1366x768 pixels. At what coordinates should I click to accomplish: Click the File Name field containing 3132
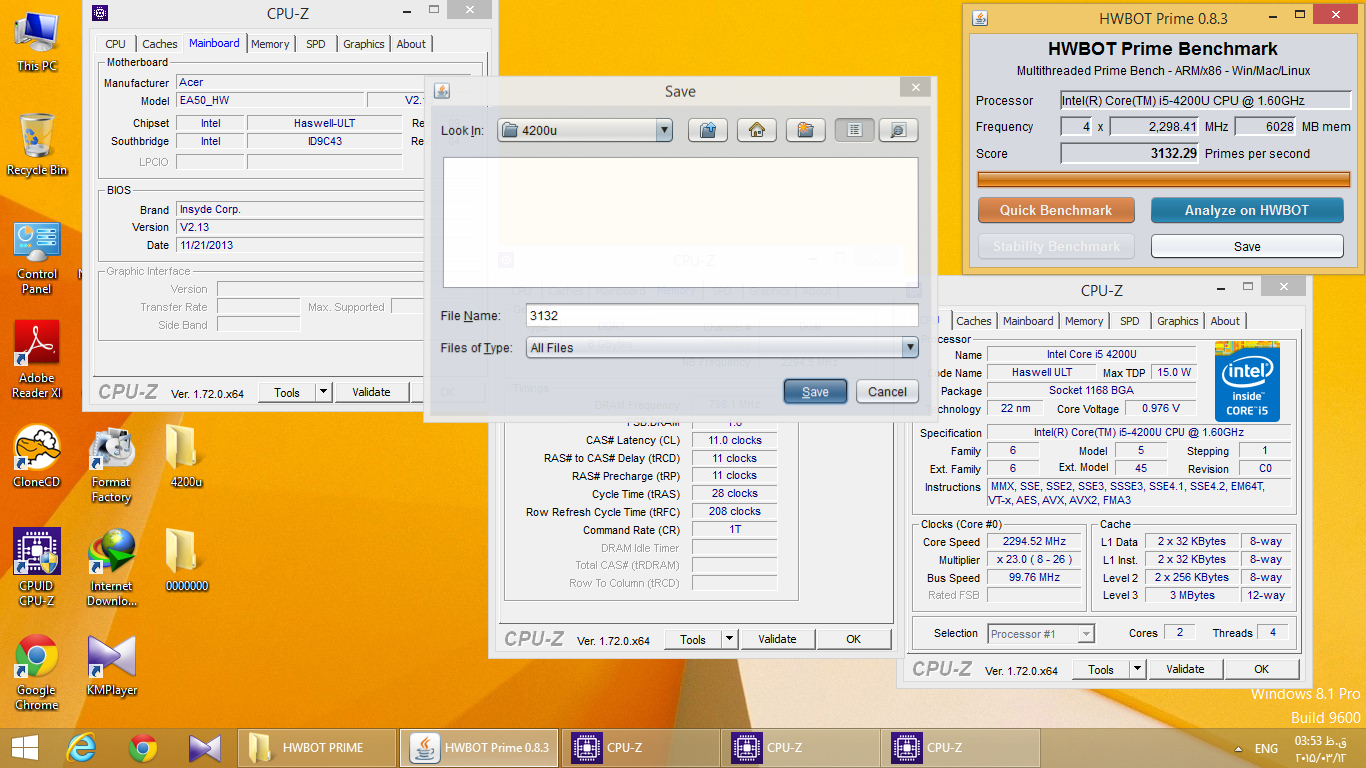coord(722,315)
